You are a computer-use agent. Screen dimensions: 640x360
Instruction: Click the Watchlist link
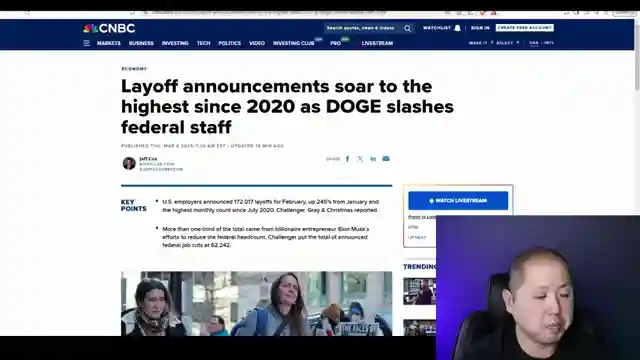(x=436, y=28)
